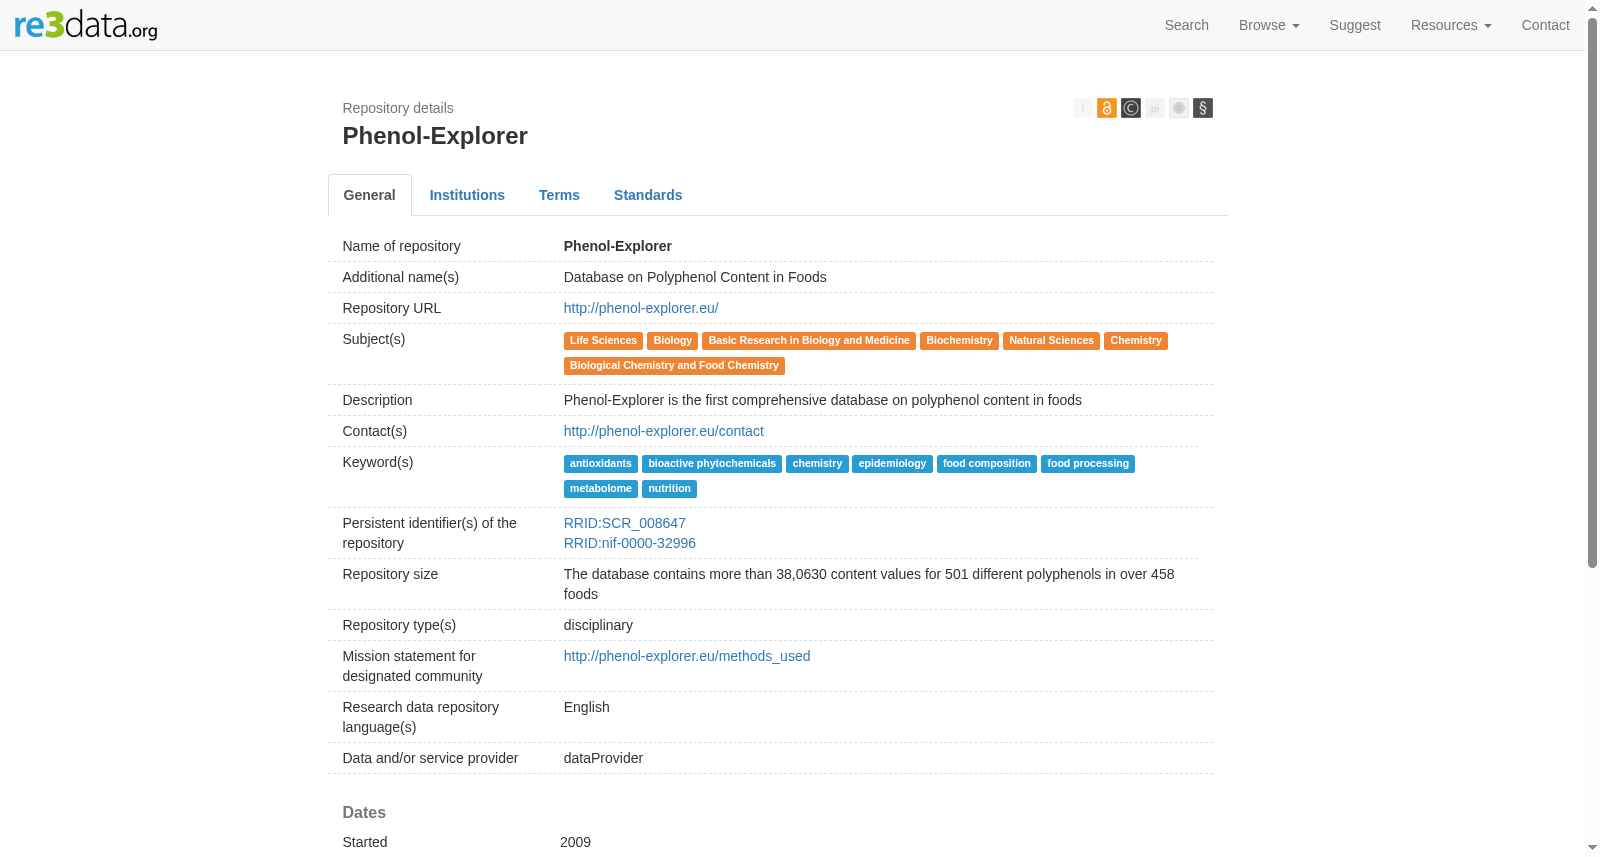This screenshot has width=1600, height=857.
Task: Click the copyright license badge icon
Action: (1131, 108)
